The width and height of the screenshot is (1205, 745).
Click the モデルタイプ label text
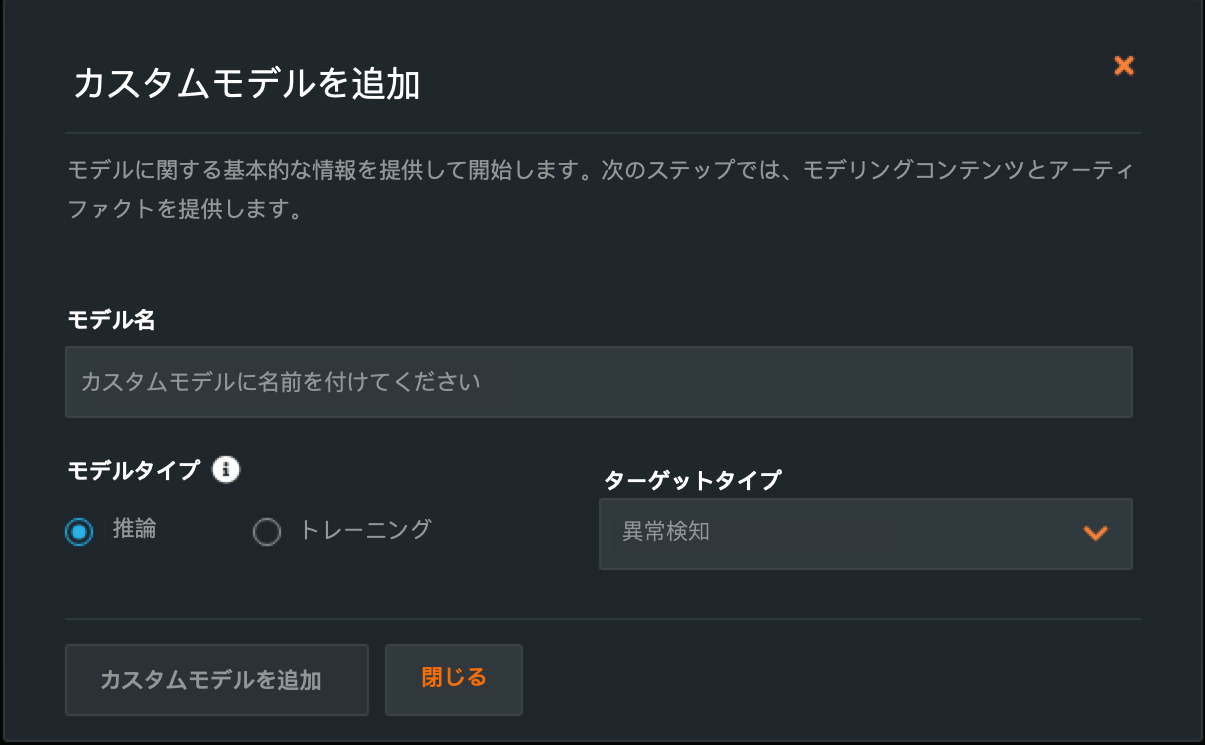134,470
